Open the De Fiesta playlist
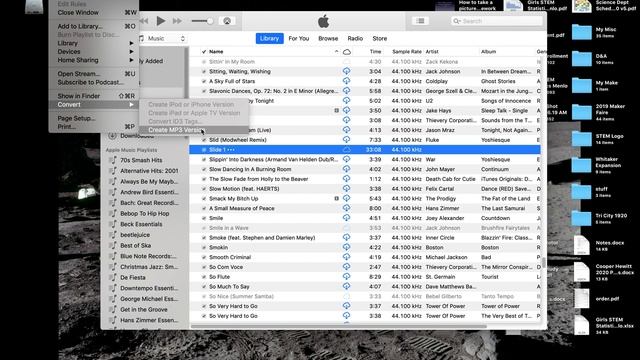Viewport: 640px width, 360px height. pos(133,278)
